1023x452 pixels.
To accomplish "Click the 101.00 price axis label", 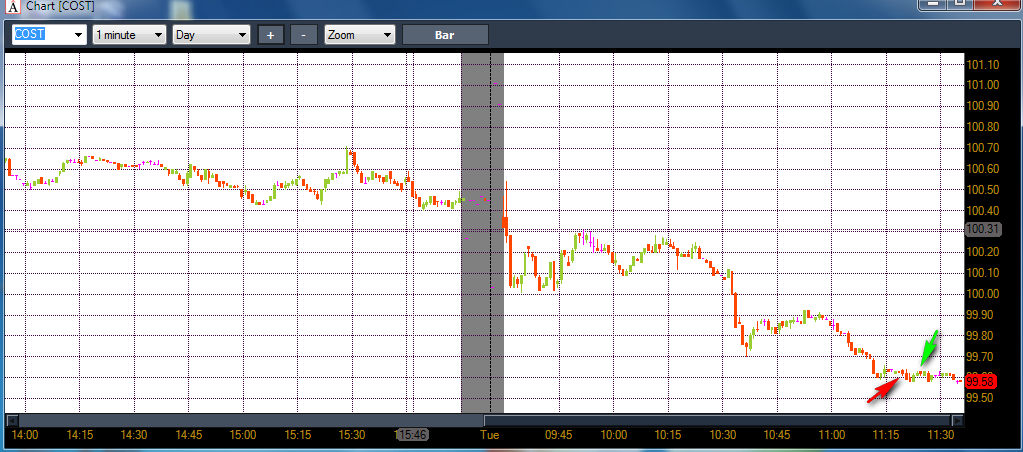I will [983, 85].
